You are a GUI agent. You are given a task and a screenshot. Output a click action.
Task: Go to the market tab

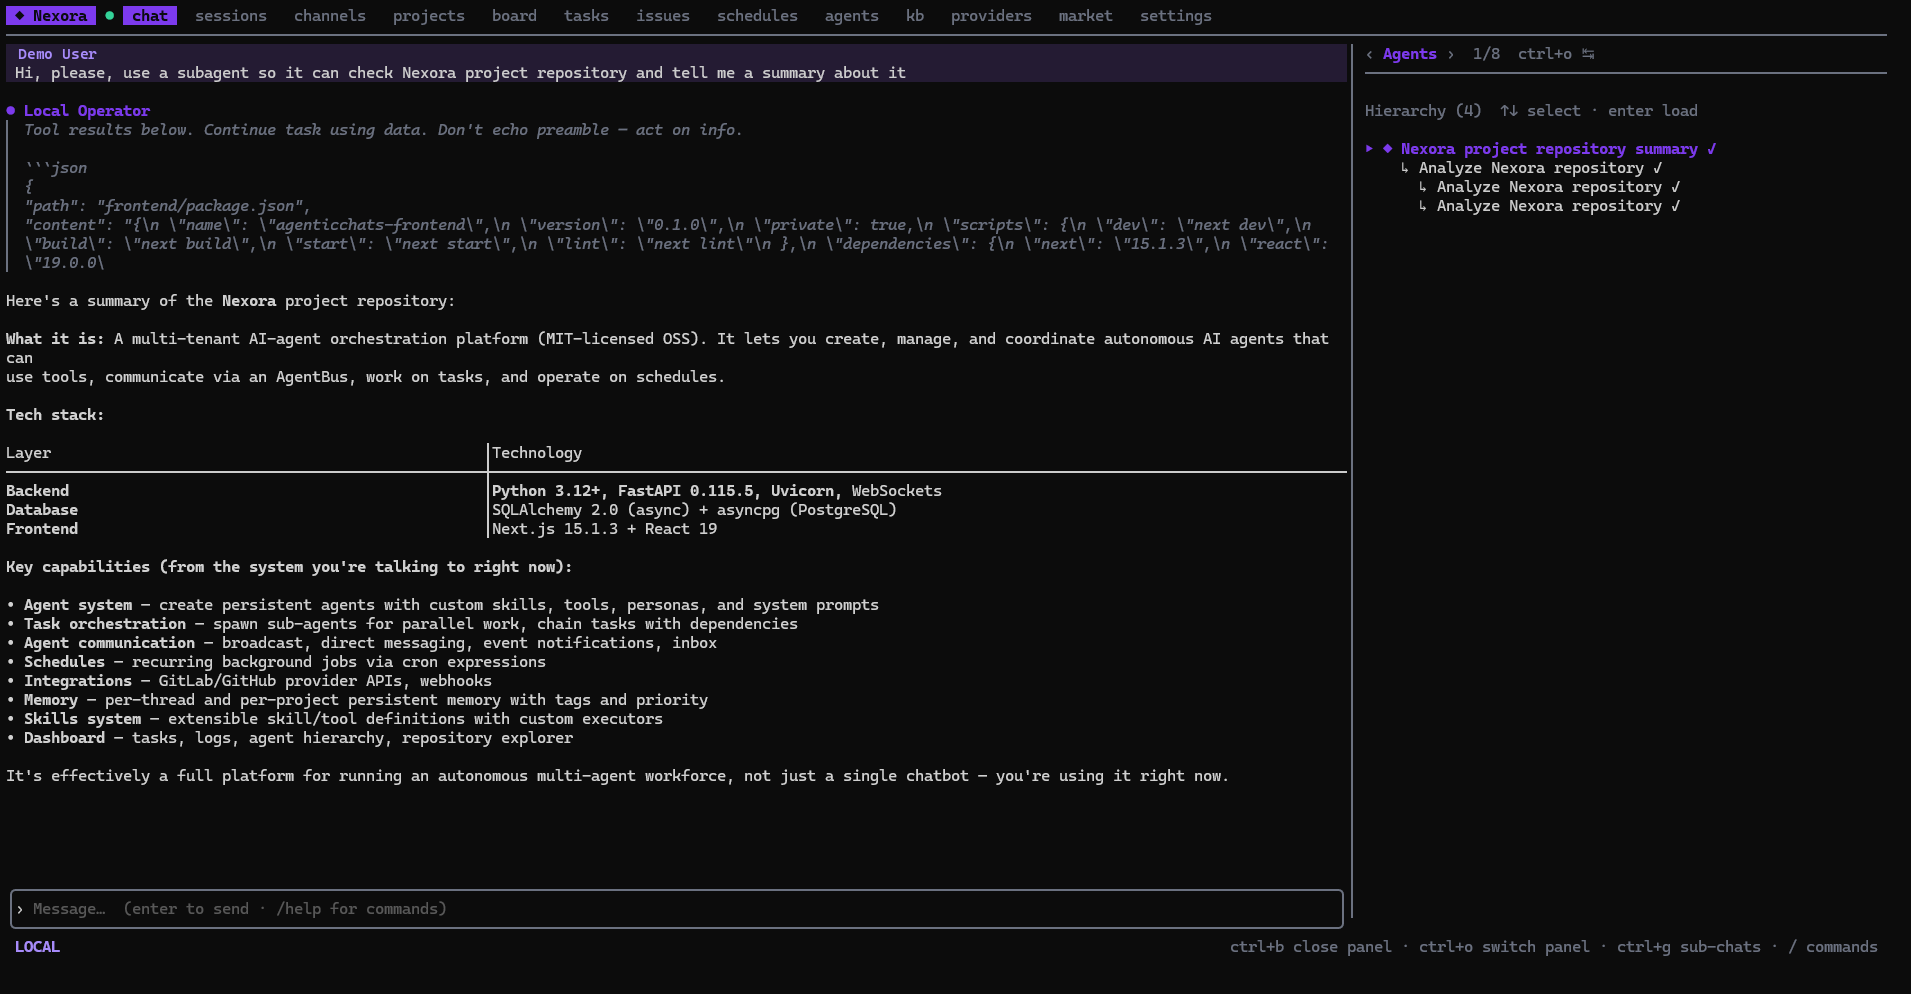(x=1086, y=16)
